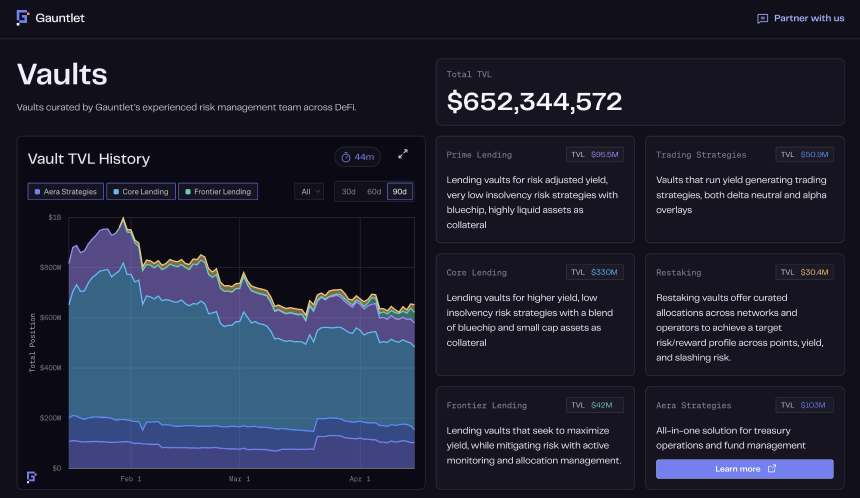The image size is (860, 498).
Task: Open the All dropdown filter
Action: click(309, 191)
